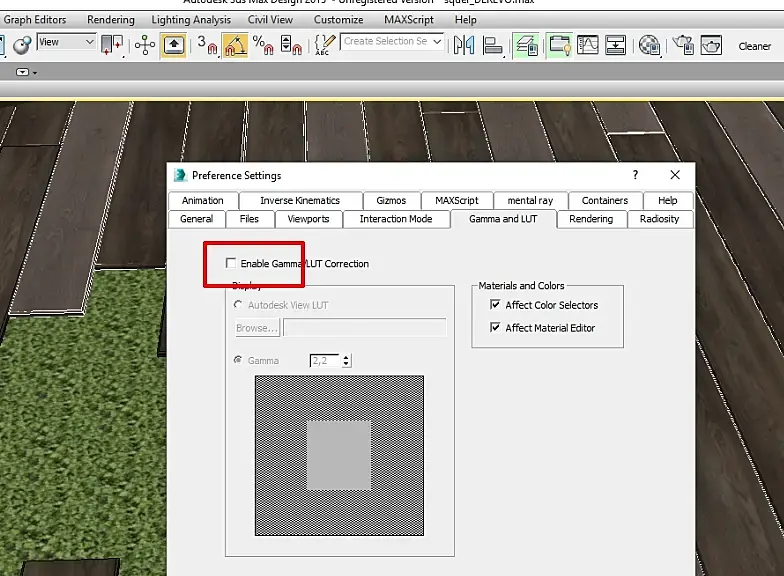Toggle the Spinner Snap tool
The image size is (784, 576).
(291, 45)
